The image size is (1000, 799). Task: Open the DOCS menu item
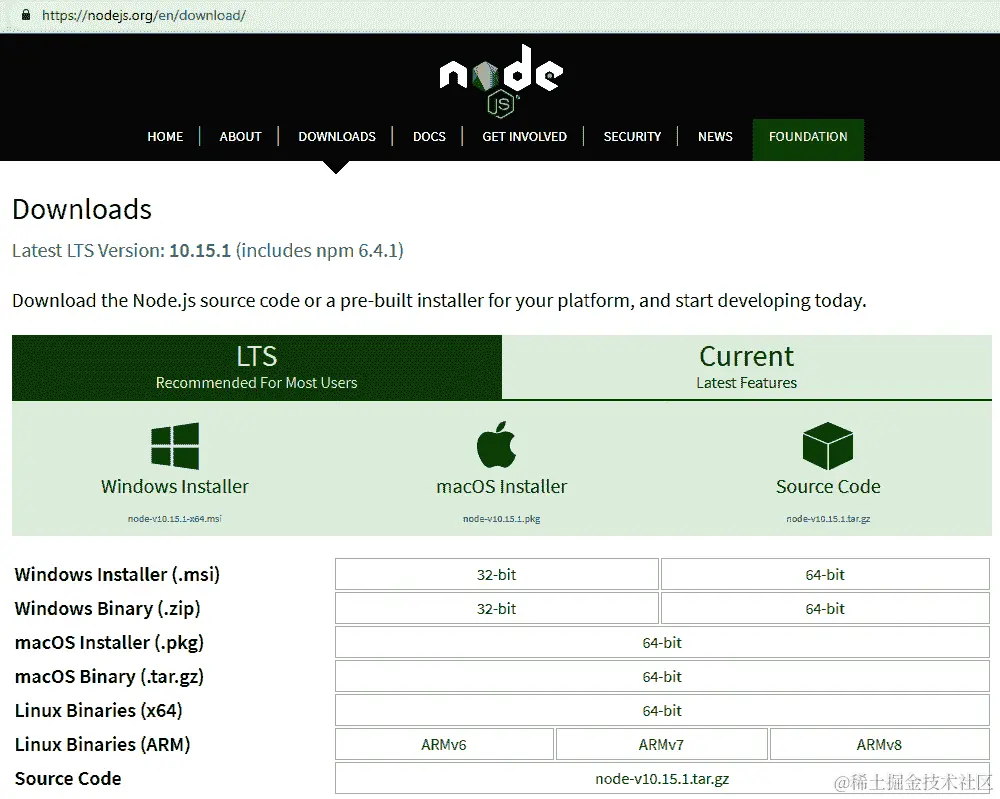pyautogui.click(x=429, y=136)
